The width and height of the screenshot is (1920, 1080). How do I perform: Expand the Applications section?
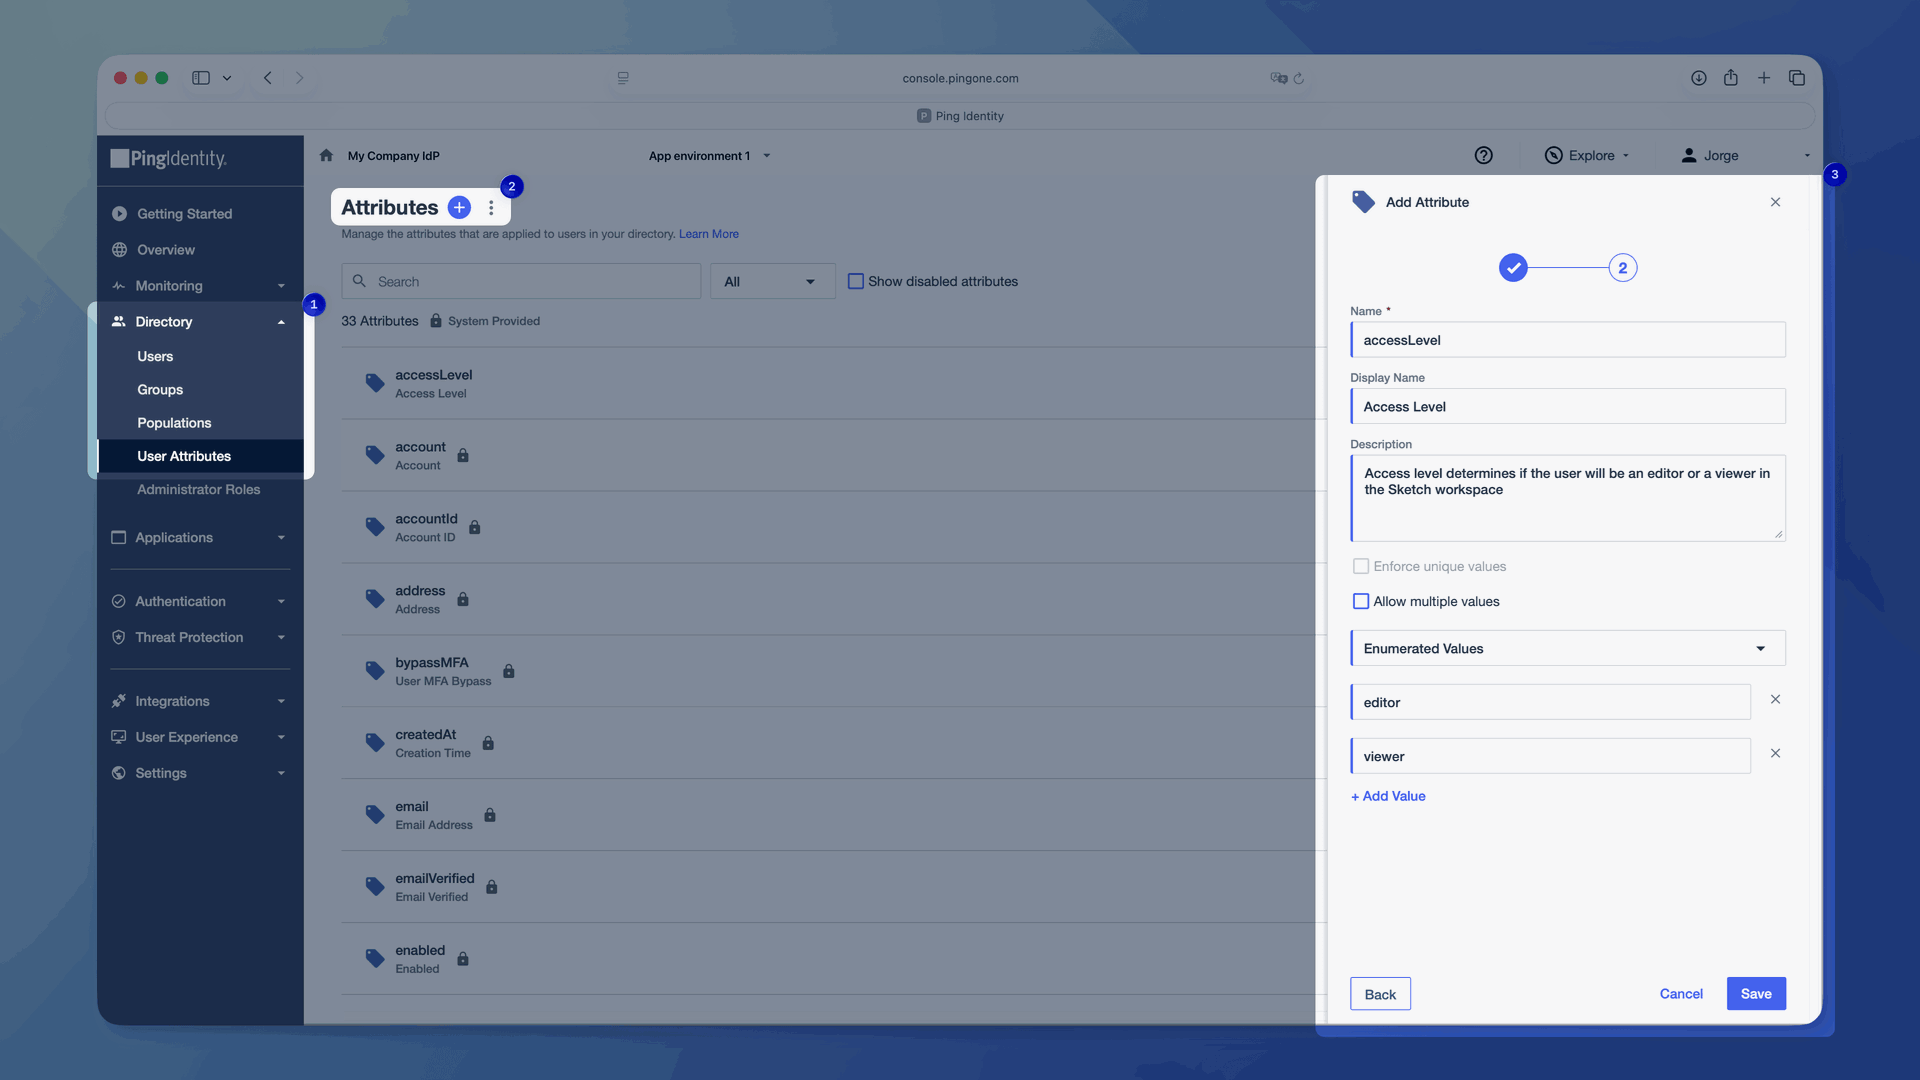pos(200,537)
